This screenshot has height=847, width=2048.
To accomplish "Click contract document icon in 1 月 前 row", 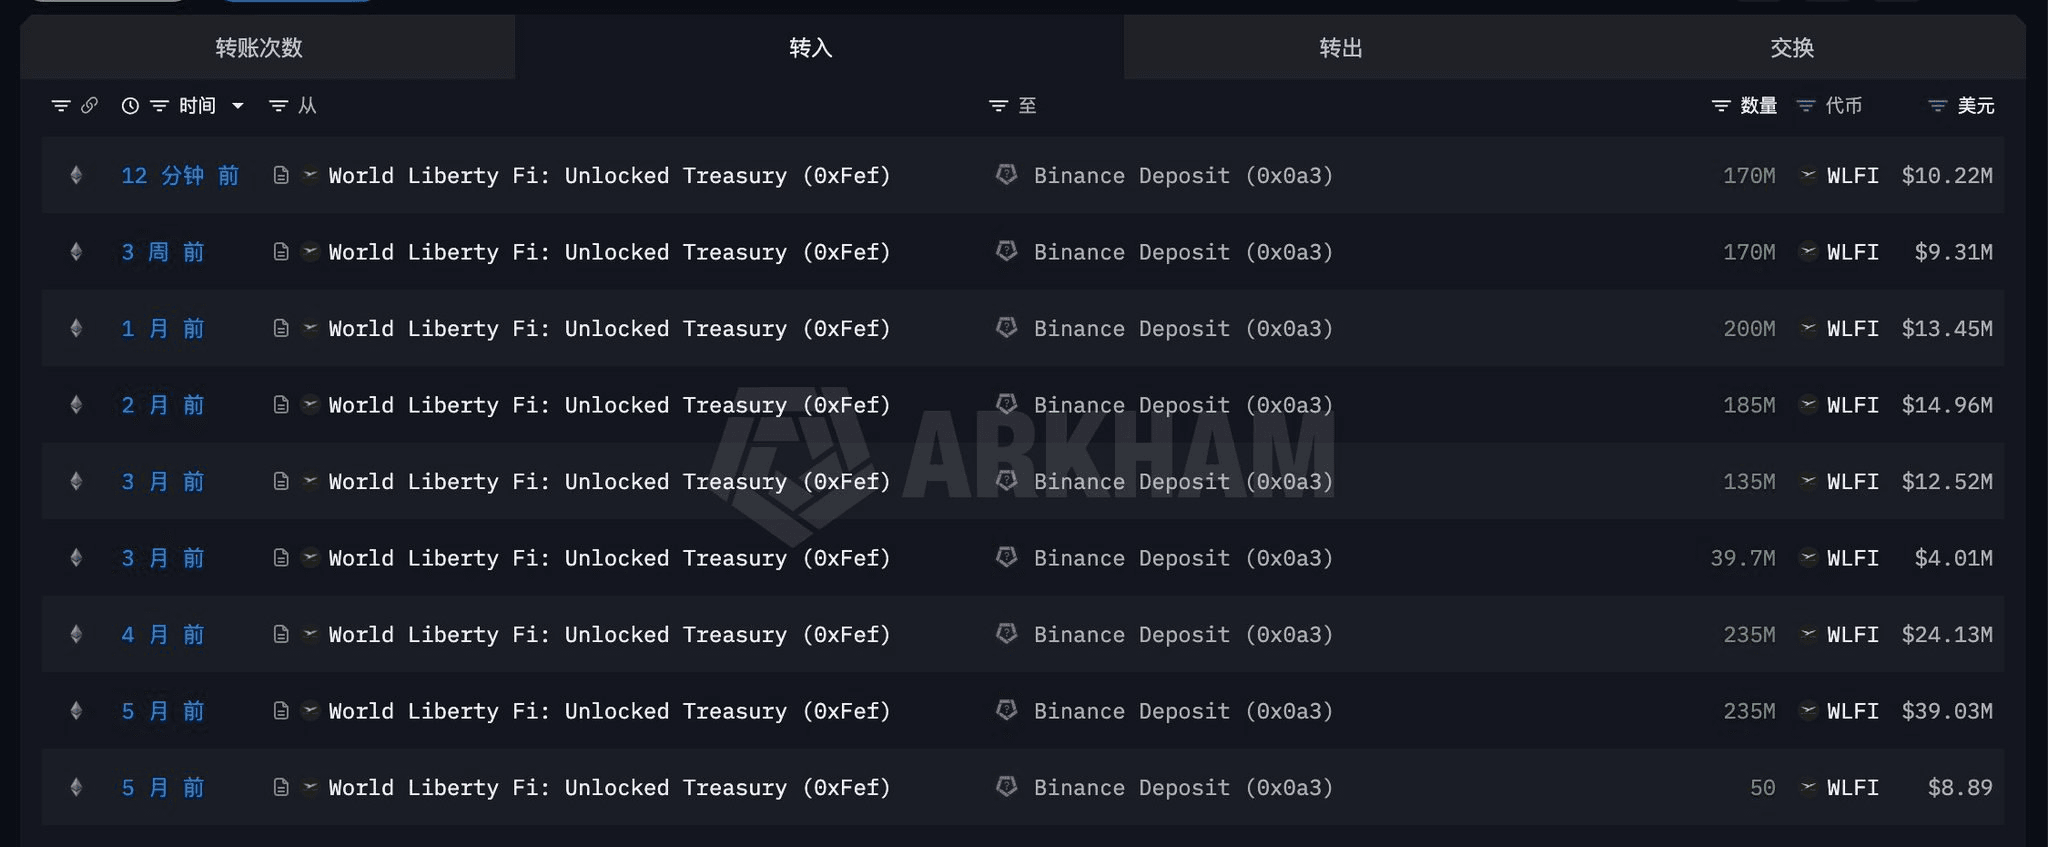I will point(281,328).
